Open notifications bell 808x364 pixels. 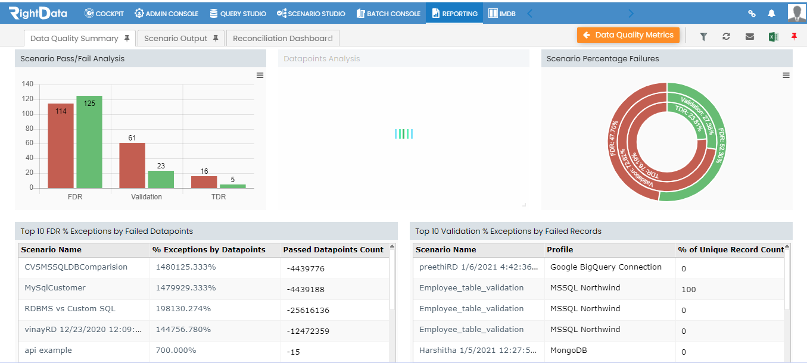[x=771, y=13]
